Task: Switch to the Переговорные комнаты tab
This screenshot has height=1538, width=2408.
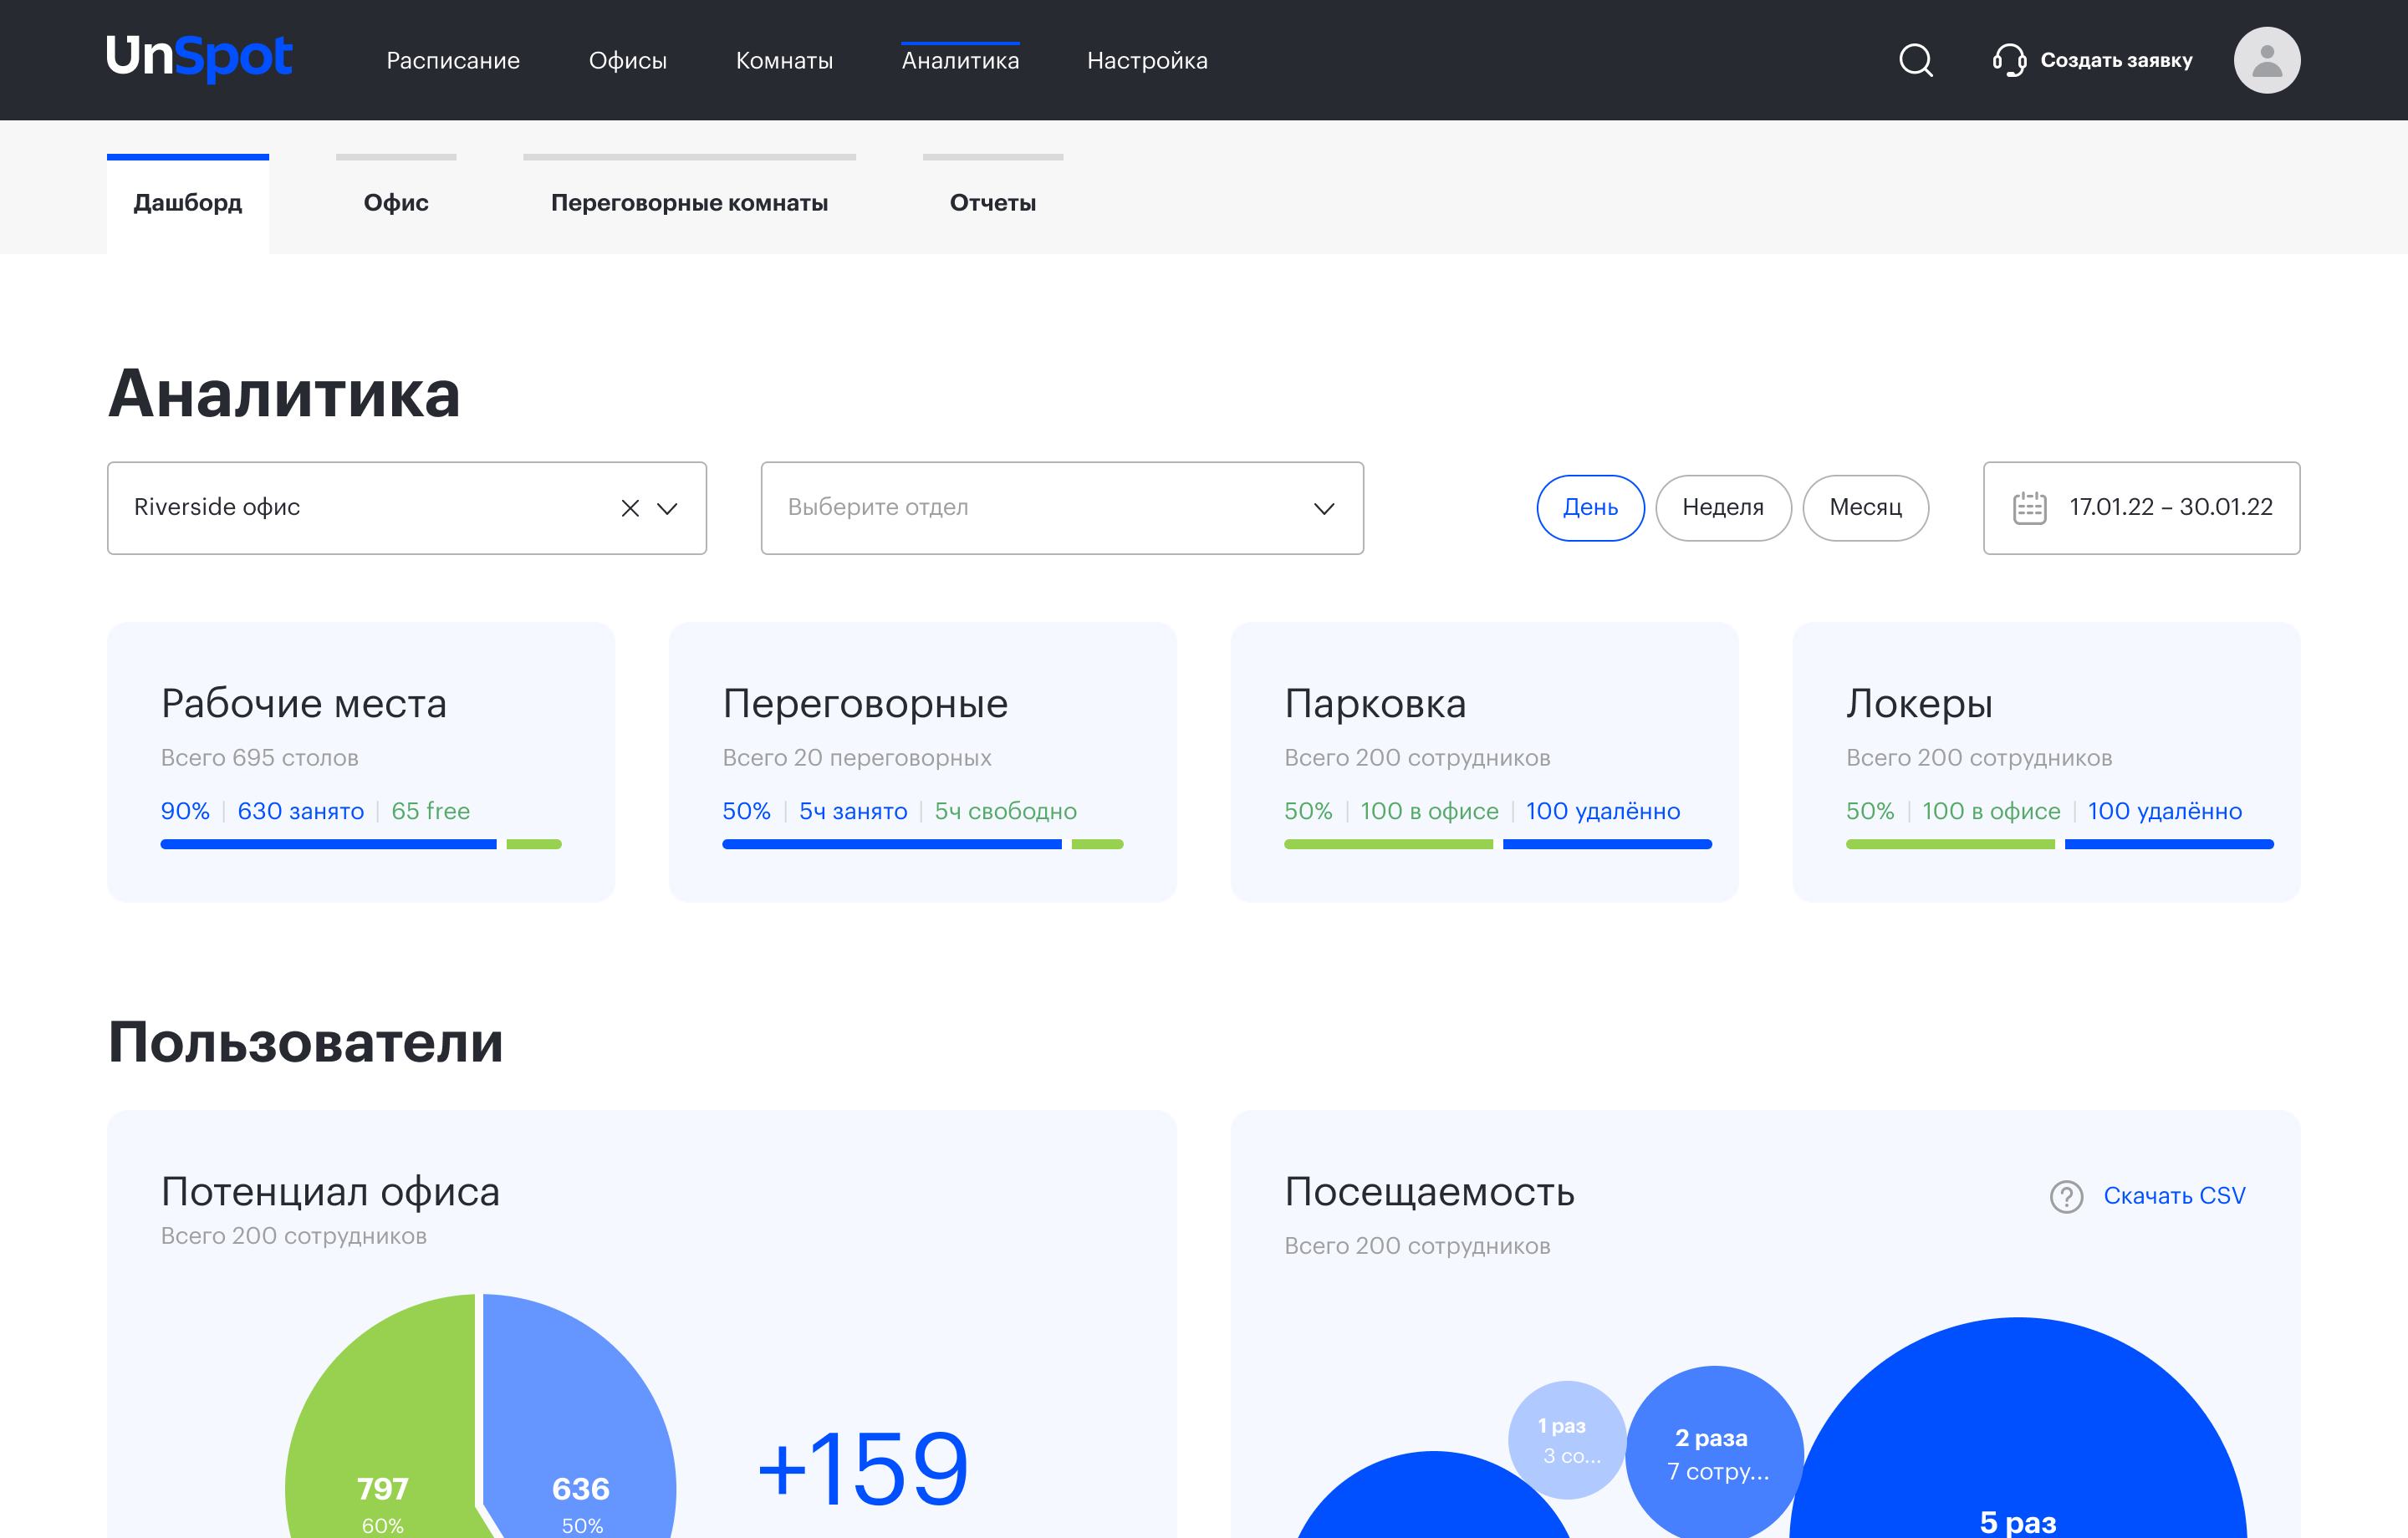Action: pyautogui.click(x=689, y=203)
